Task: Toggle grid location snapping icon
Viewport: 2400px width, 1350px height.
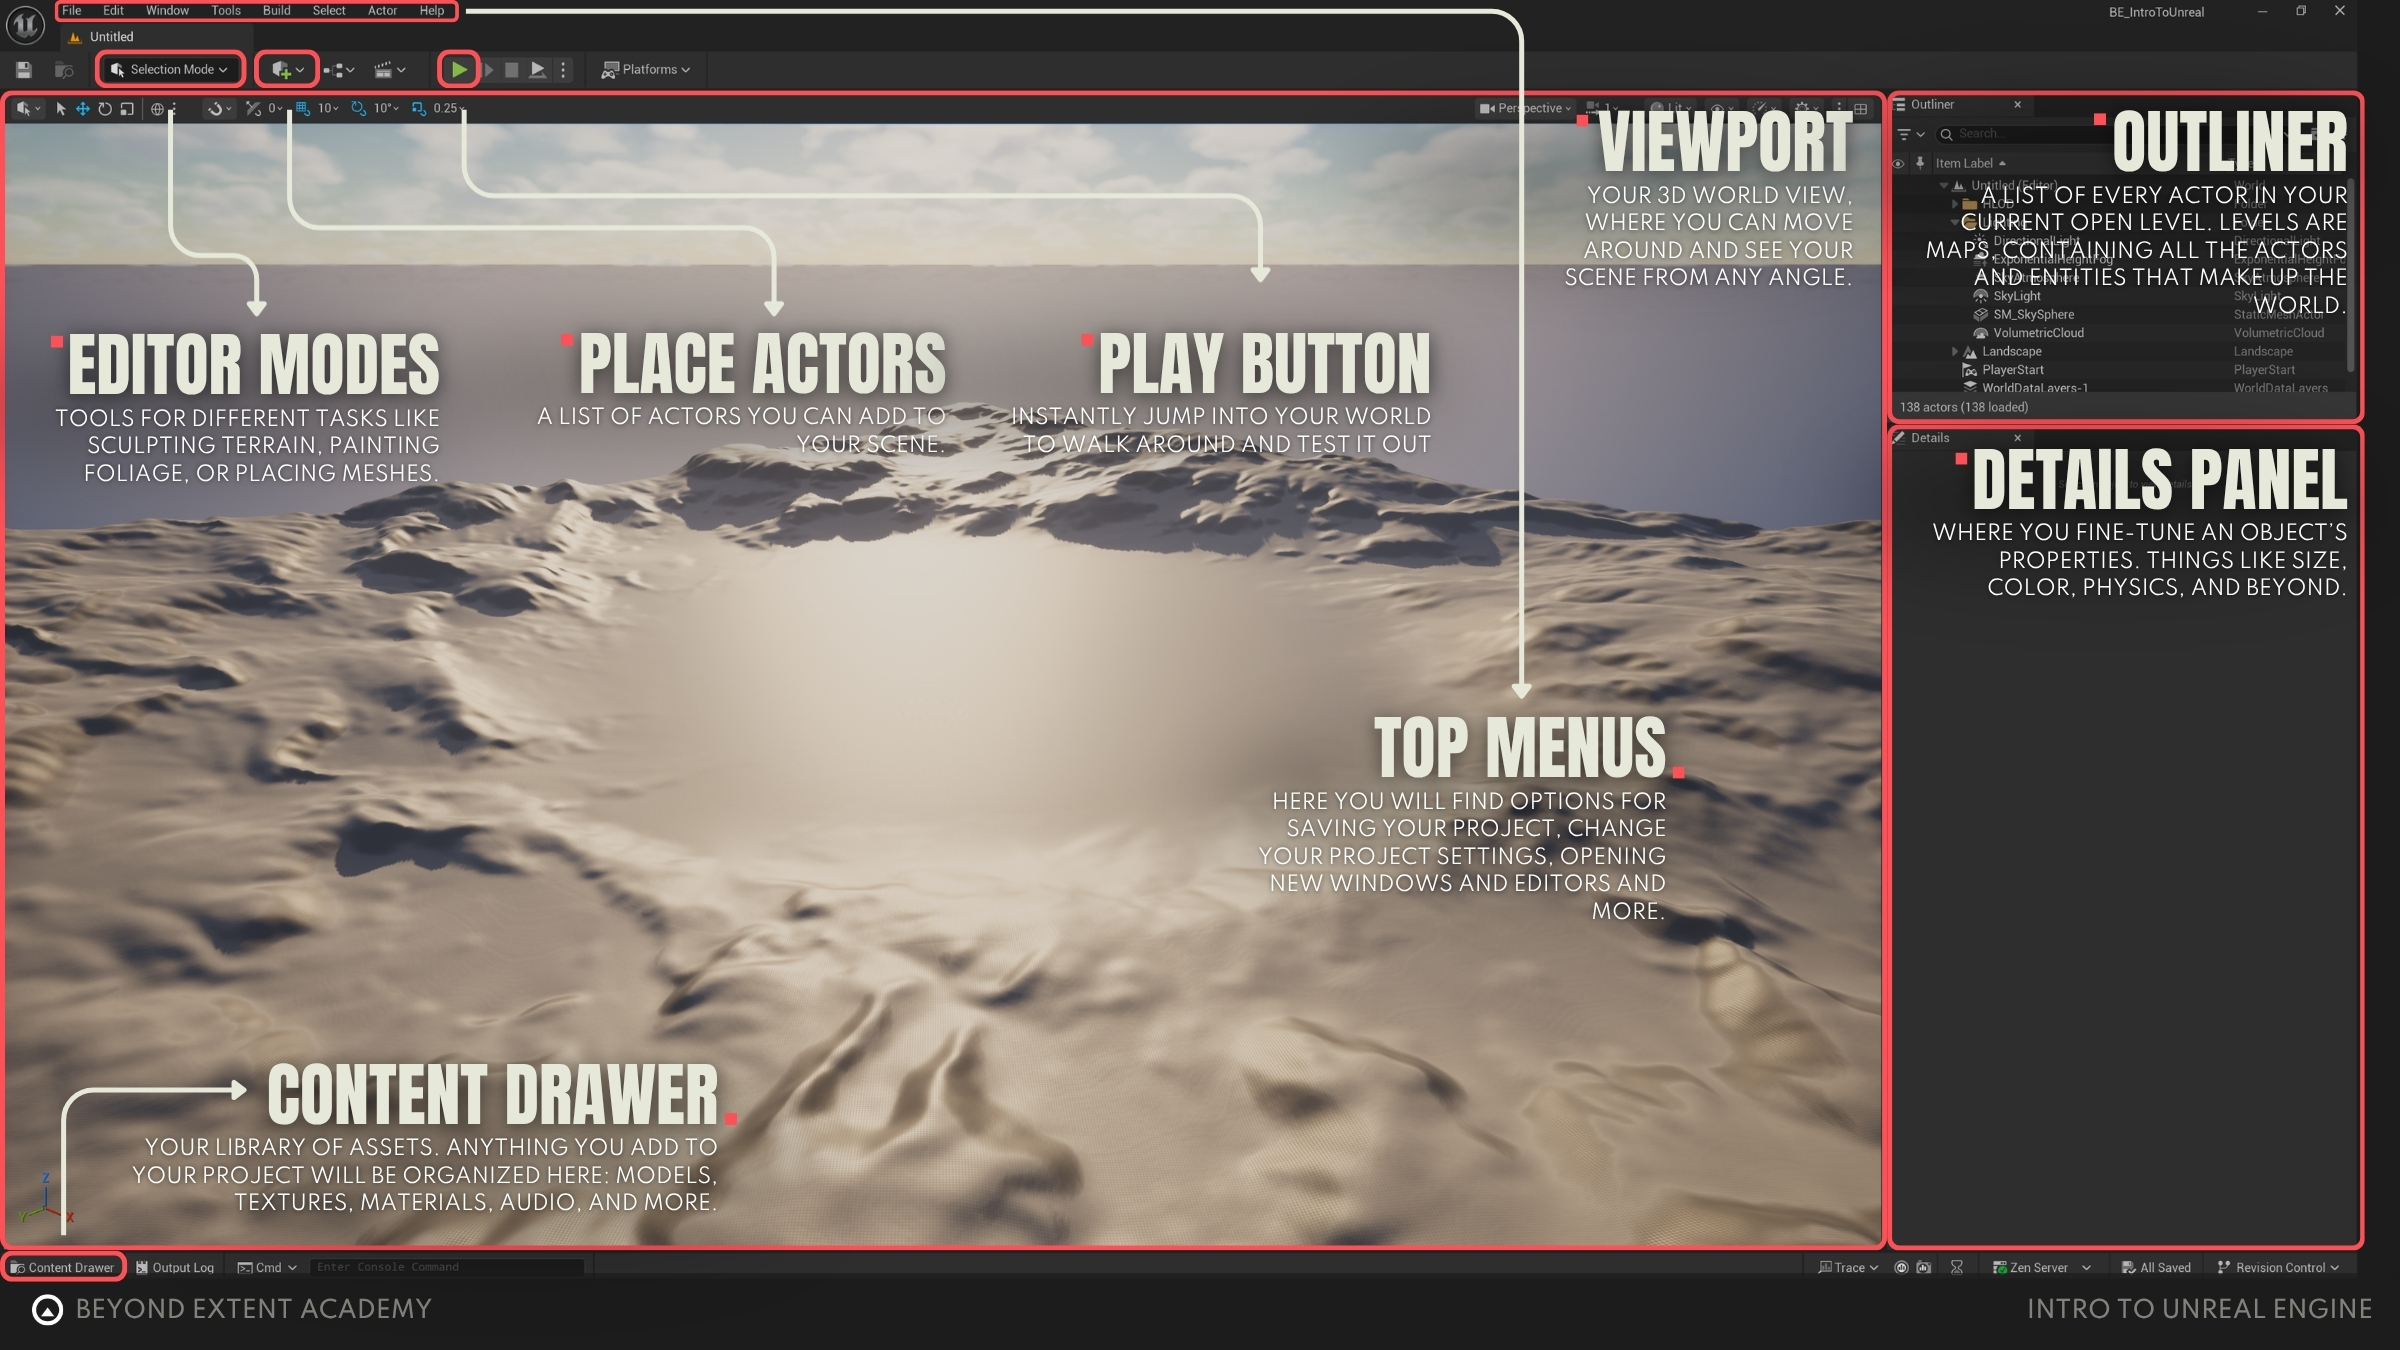Action: (302, 108)
